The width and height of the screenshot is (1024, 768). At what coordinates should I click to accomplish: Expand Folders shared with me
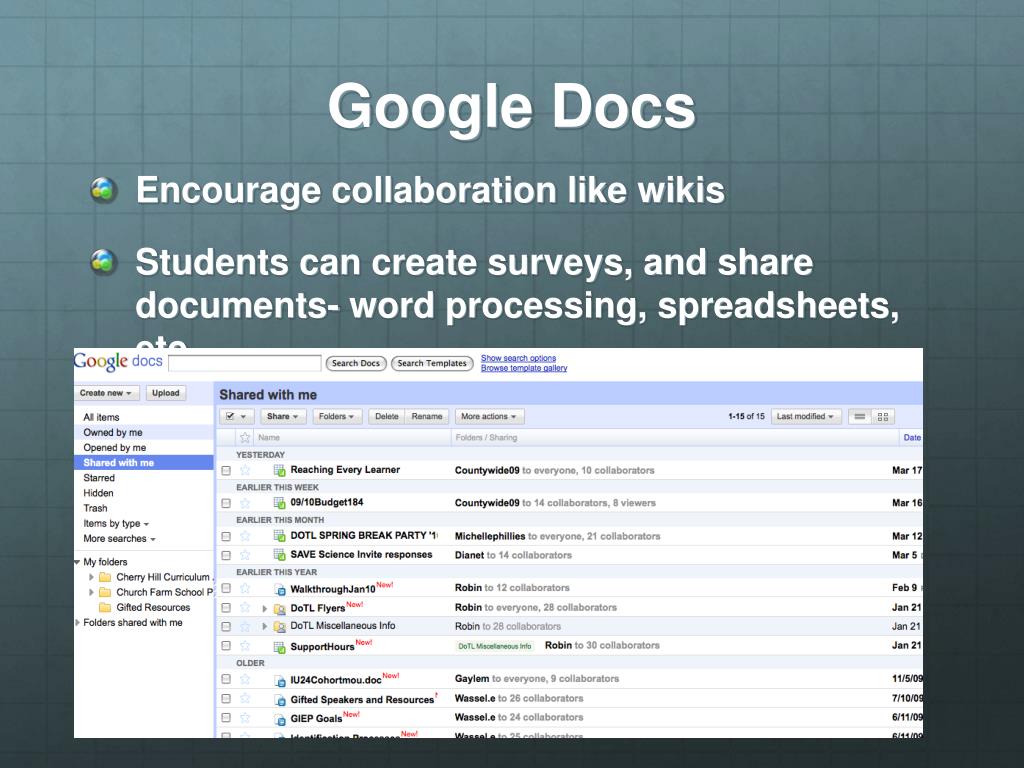[78, 623]
